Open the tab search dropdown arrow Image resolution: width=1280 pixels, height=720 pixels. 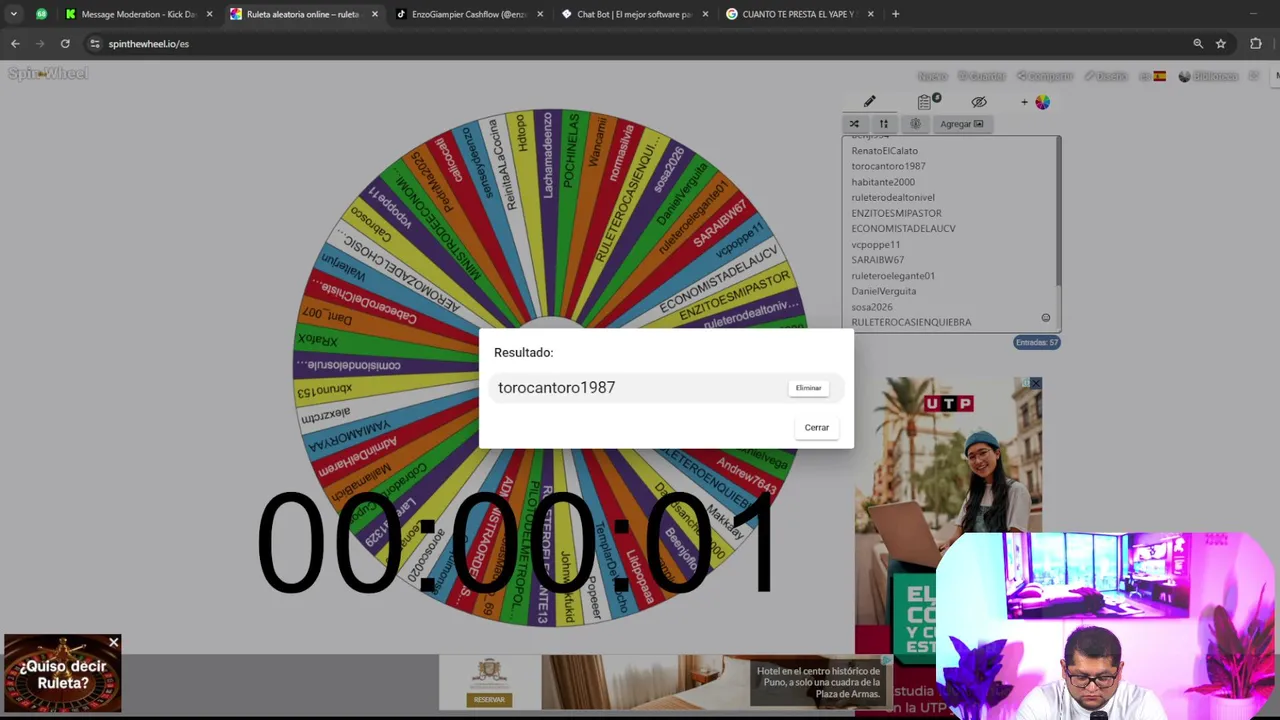[x=13, y=14]
